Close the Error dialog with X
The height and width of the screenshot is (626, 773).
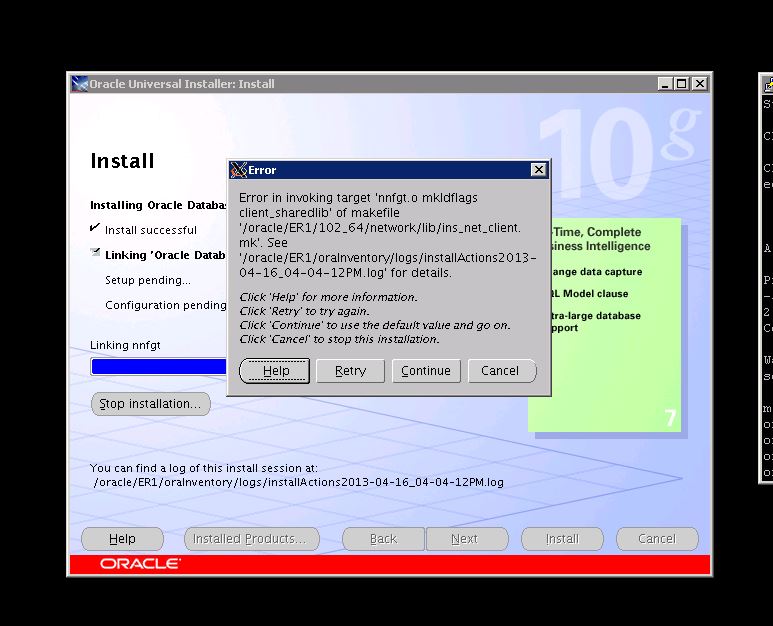click(x=539, y=170)
